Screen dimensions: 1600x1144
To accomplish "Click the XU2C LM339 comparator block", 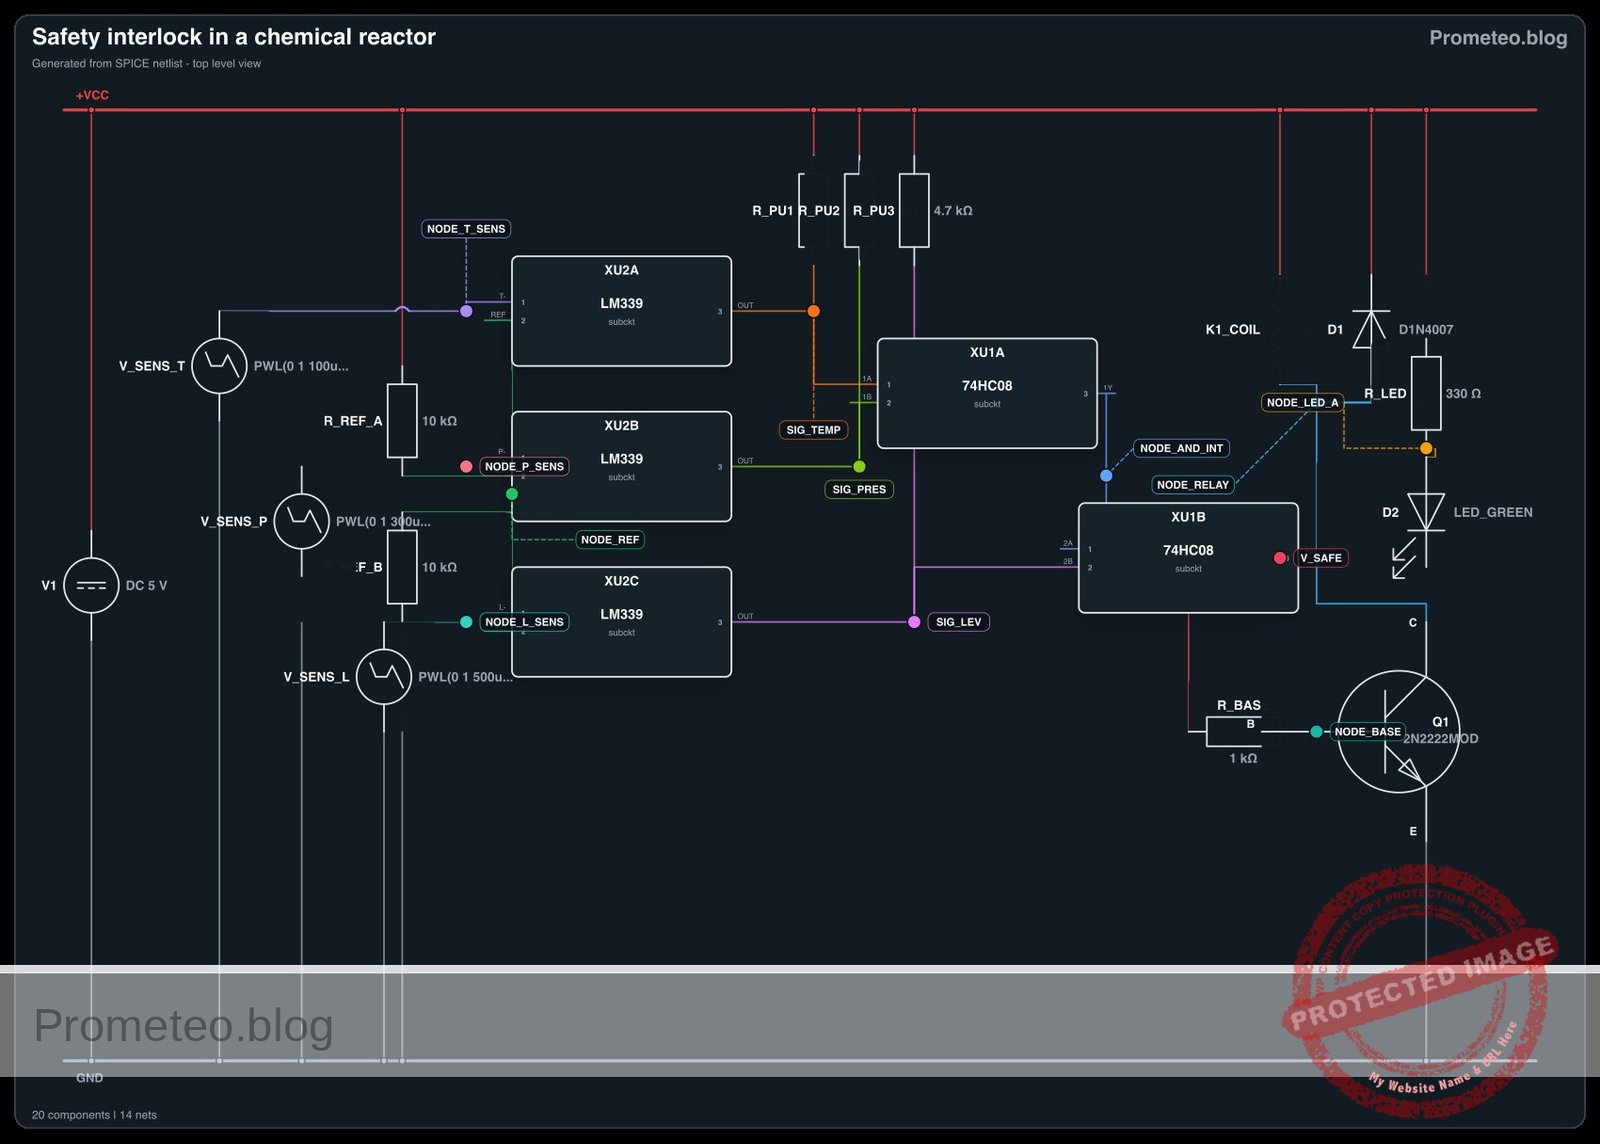I will [x=621, y=622].
